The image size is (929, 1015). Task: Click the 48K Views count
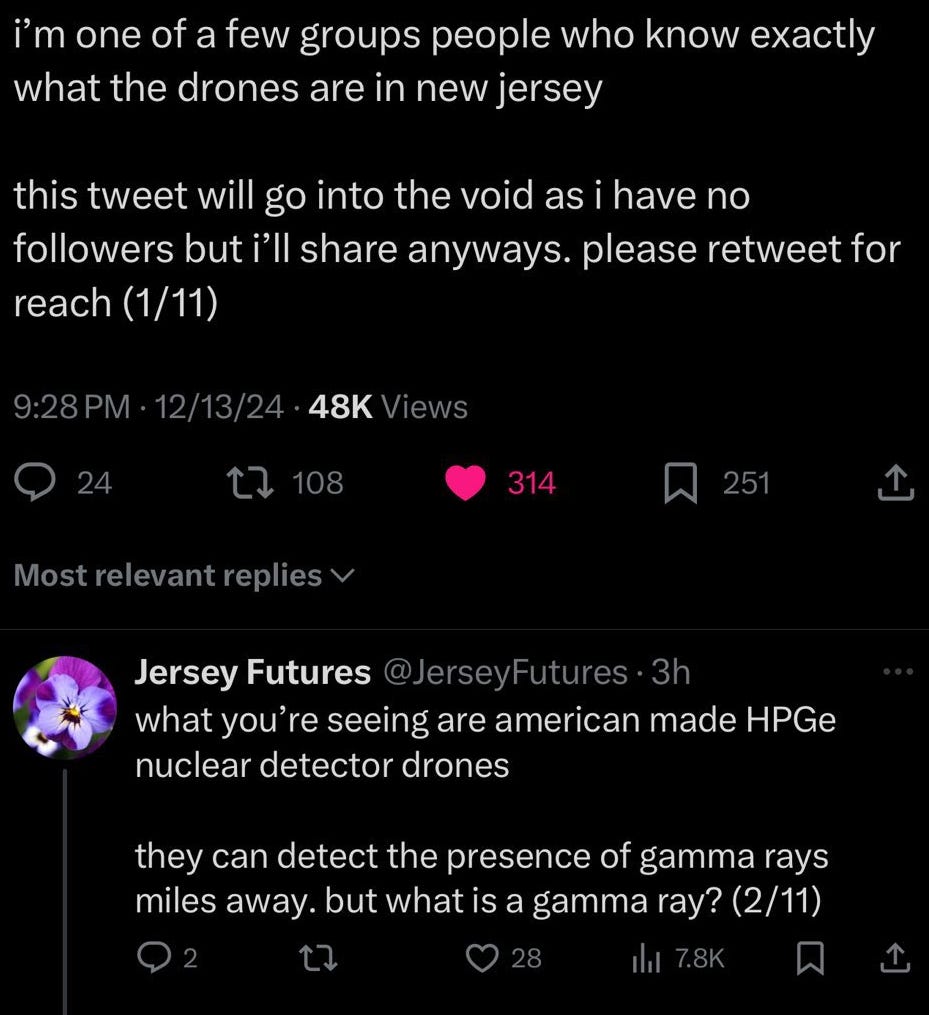pos(389,406)
